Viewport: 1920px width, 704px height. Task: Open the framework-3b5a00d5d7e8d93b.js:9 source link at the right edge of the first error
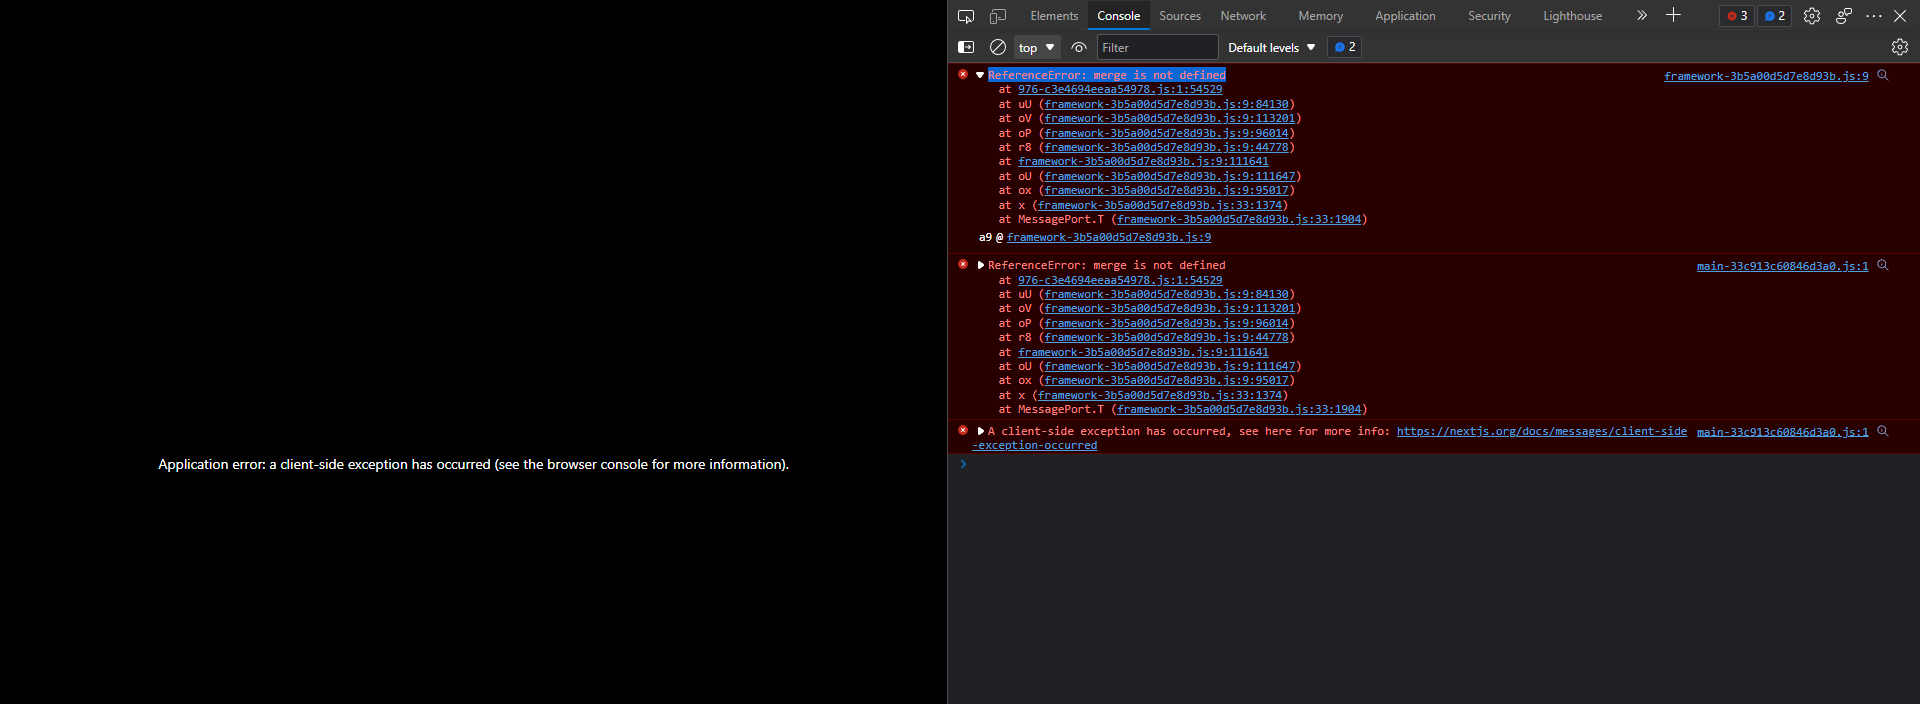tap(1766, 76)
